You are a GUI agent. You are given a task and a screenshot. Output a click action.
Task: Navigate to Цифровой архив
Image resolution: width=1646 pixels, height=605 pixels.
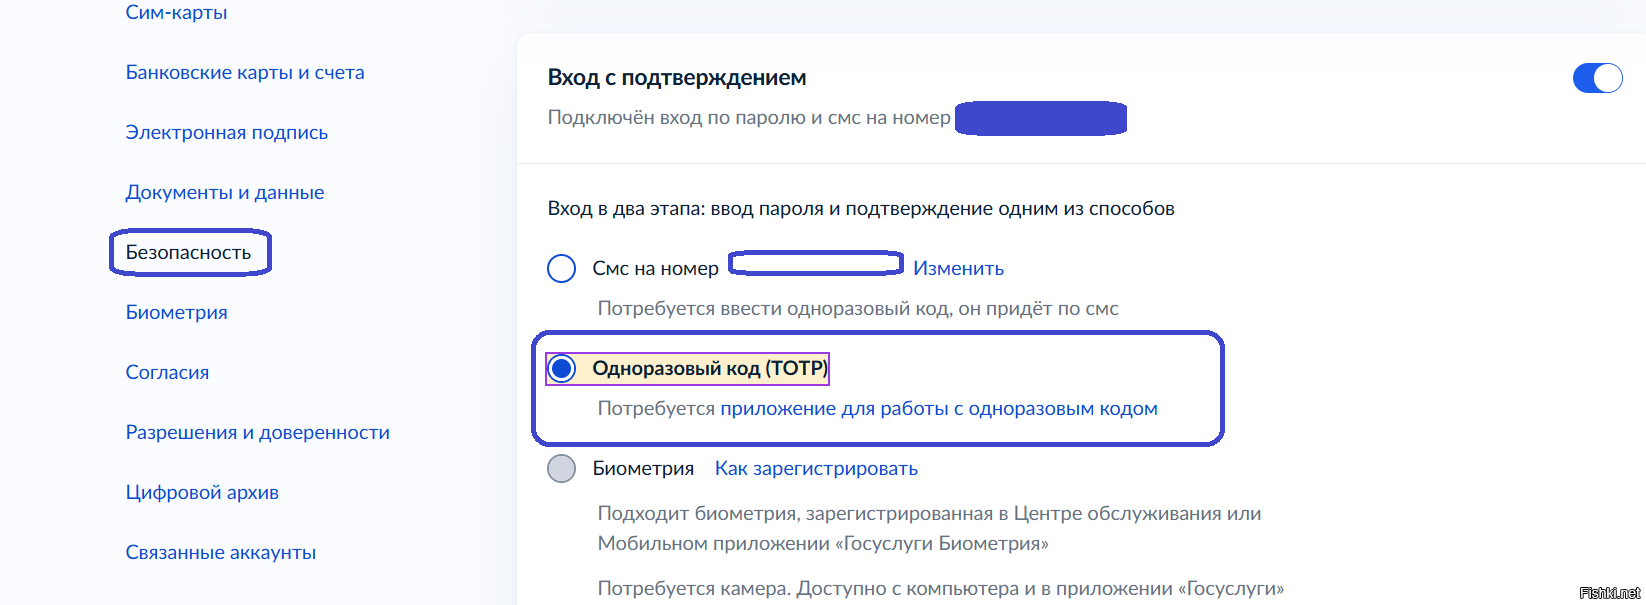click(202, 492)
